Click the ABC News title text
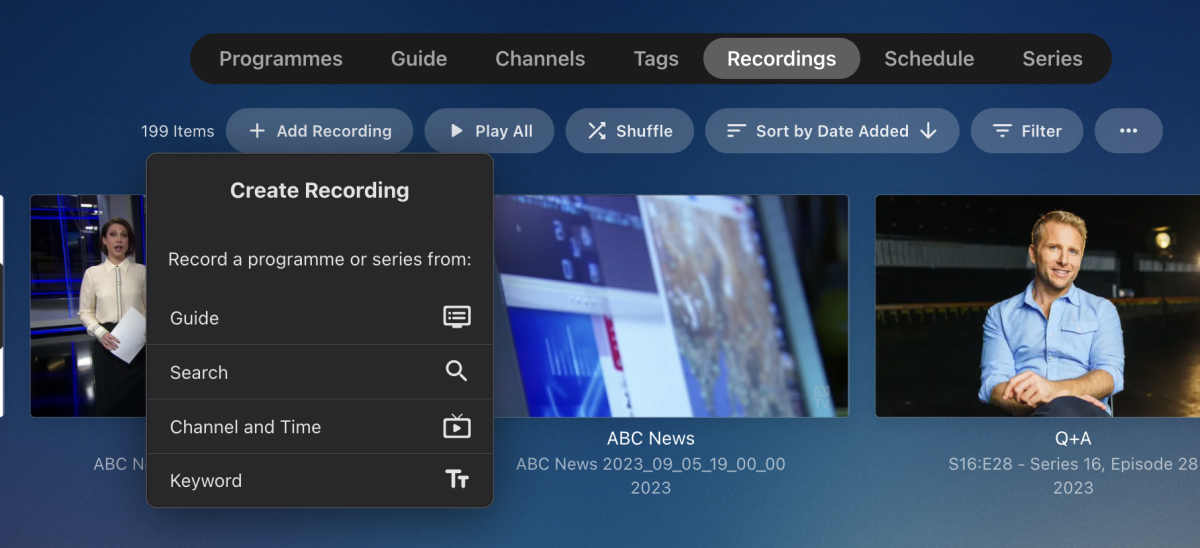The image size is (1200, 548). [651, 439]
